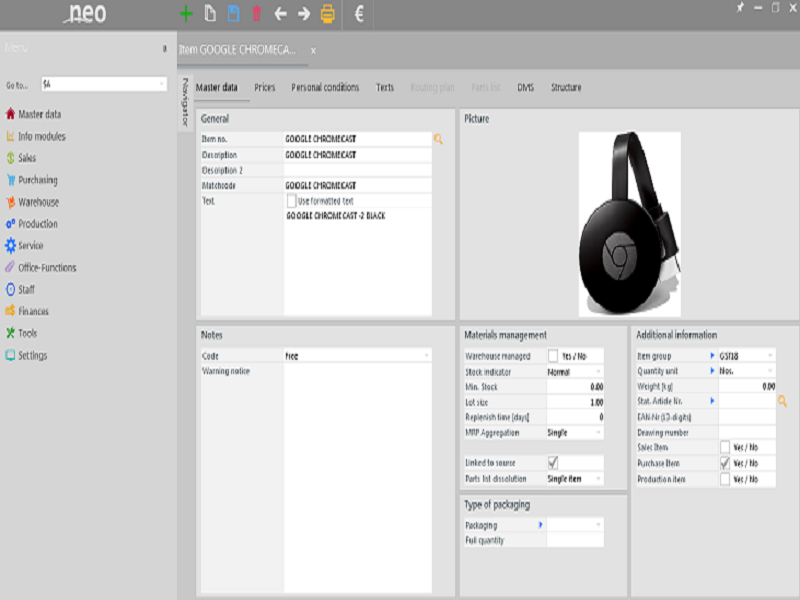
Task: Open the Parts list dissolution dropdown
Action: [575, 479]
